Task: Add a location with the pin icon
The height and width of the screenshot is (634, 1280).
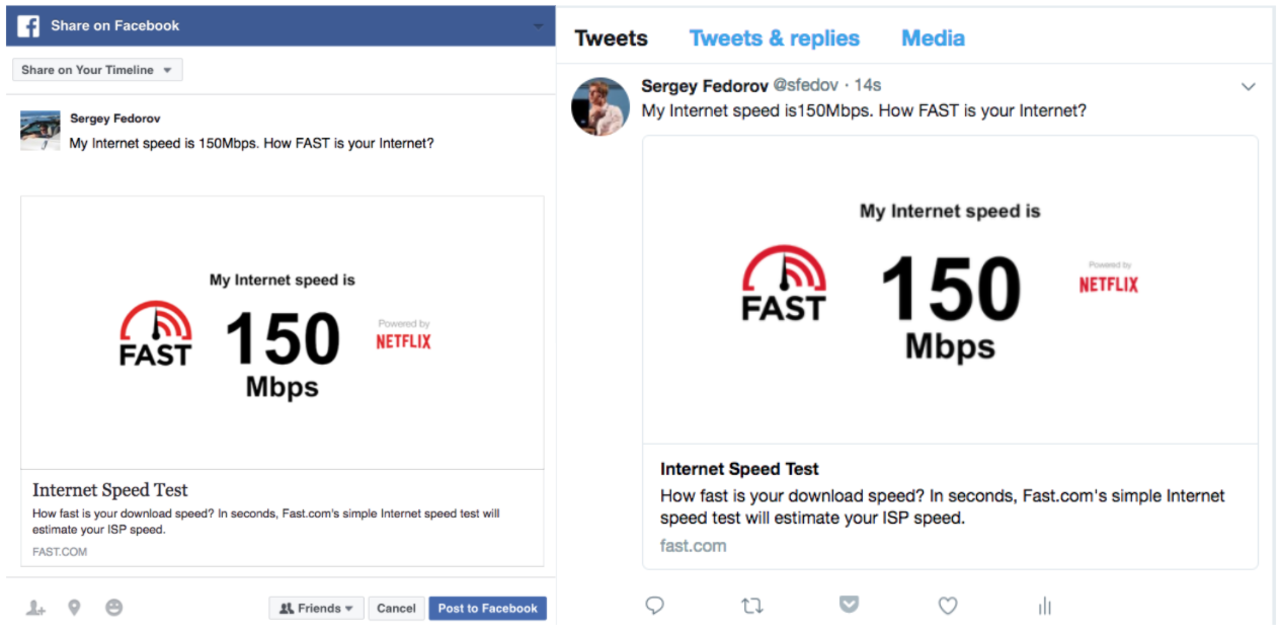Action: [74, 607]
